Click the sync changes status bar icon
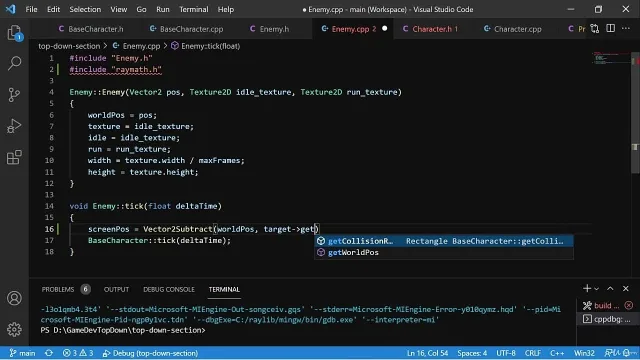The width and height of the screenshot is (640, 360). pos(49,353)
